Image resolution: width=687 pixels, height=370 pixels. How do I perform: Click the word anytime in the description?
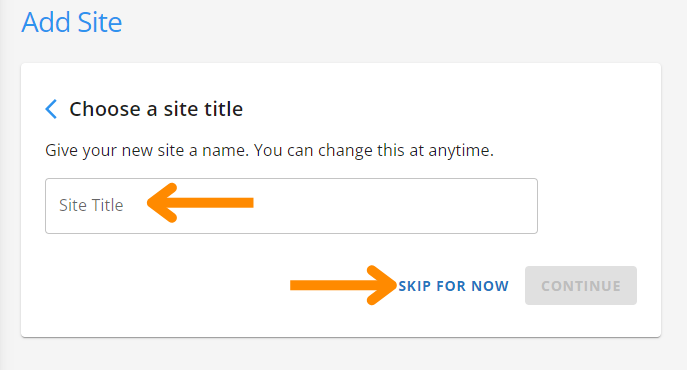click(x=461, y=151)
